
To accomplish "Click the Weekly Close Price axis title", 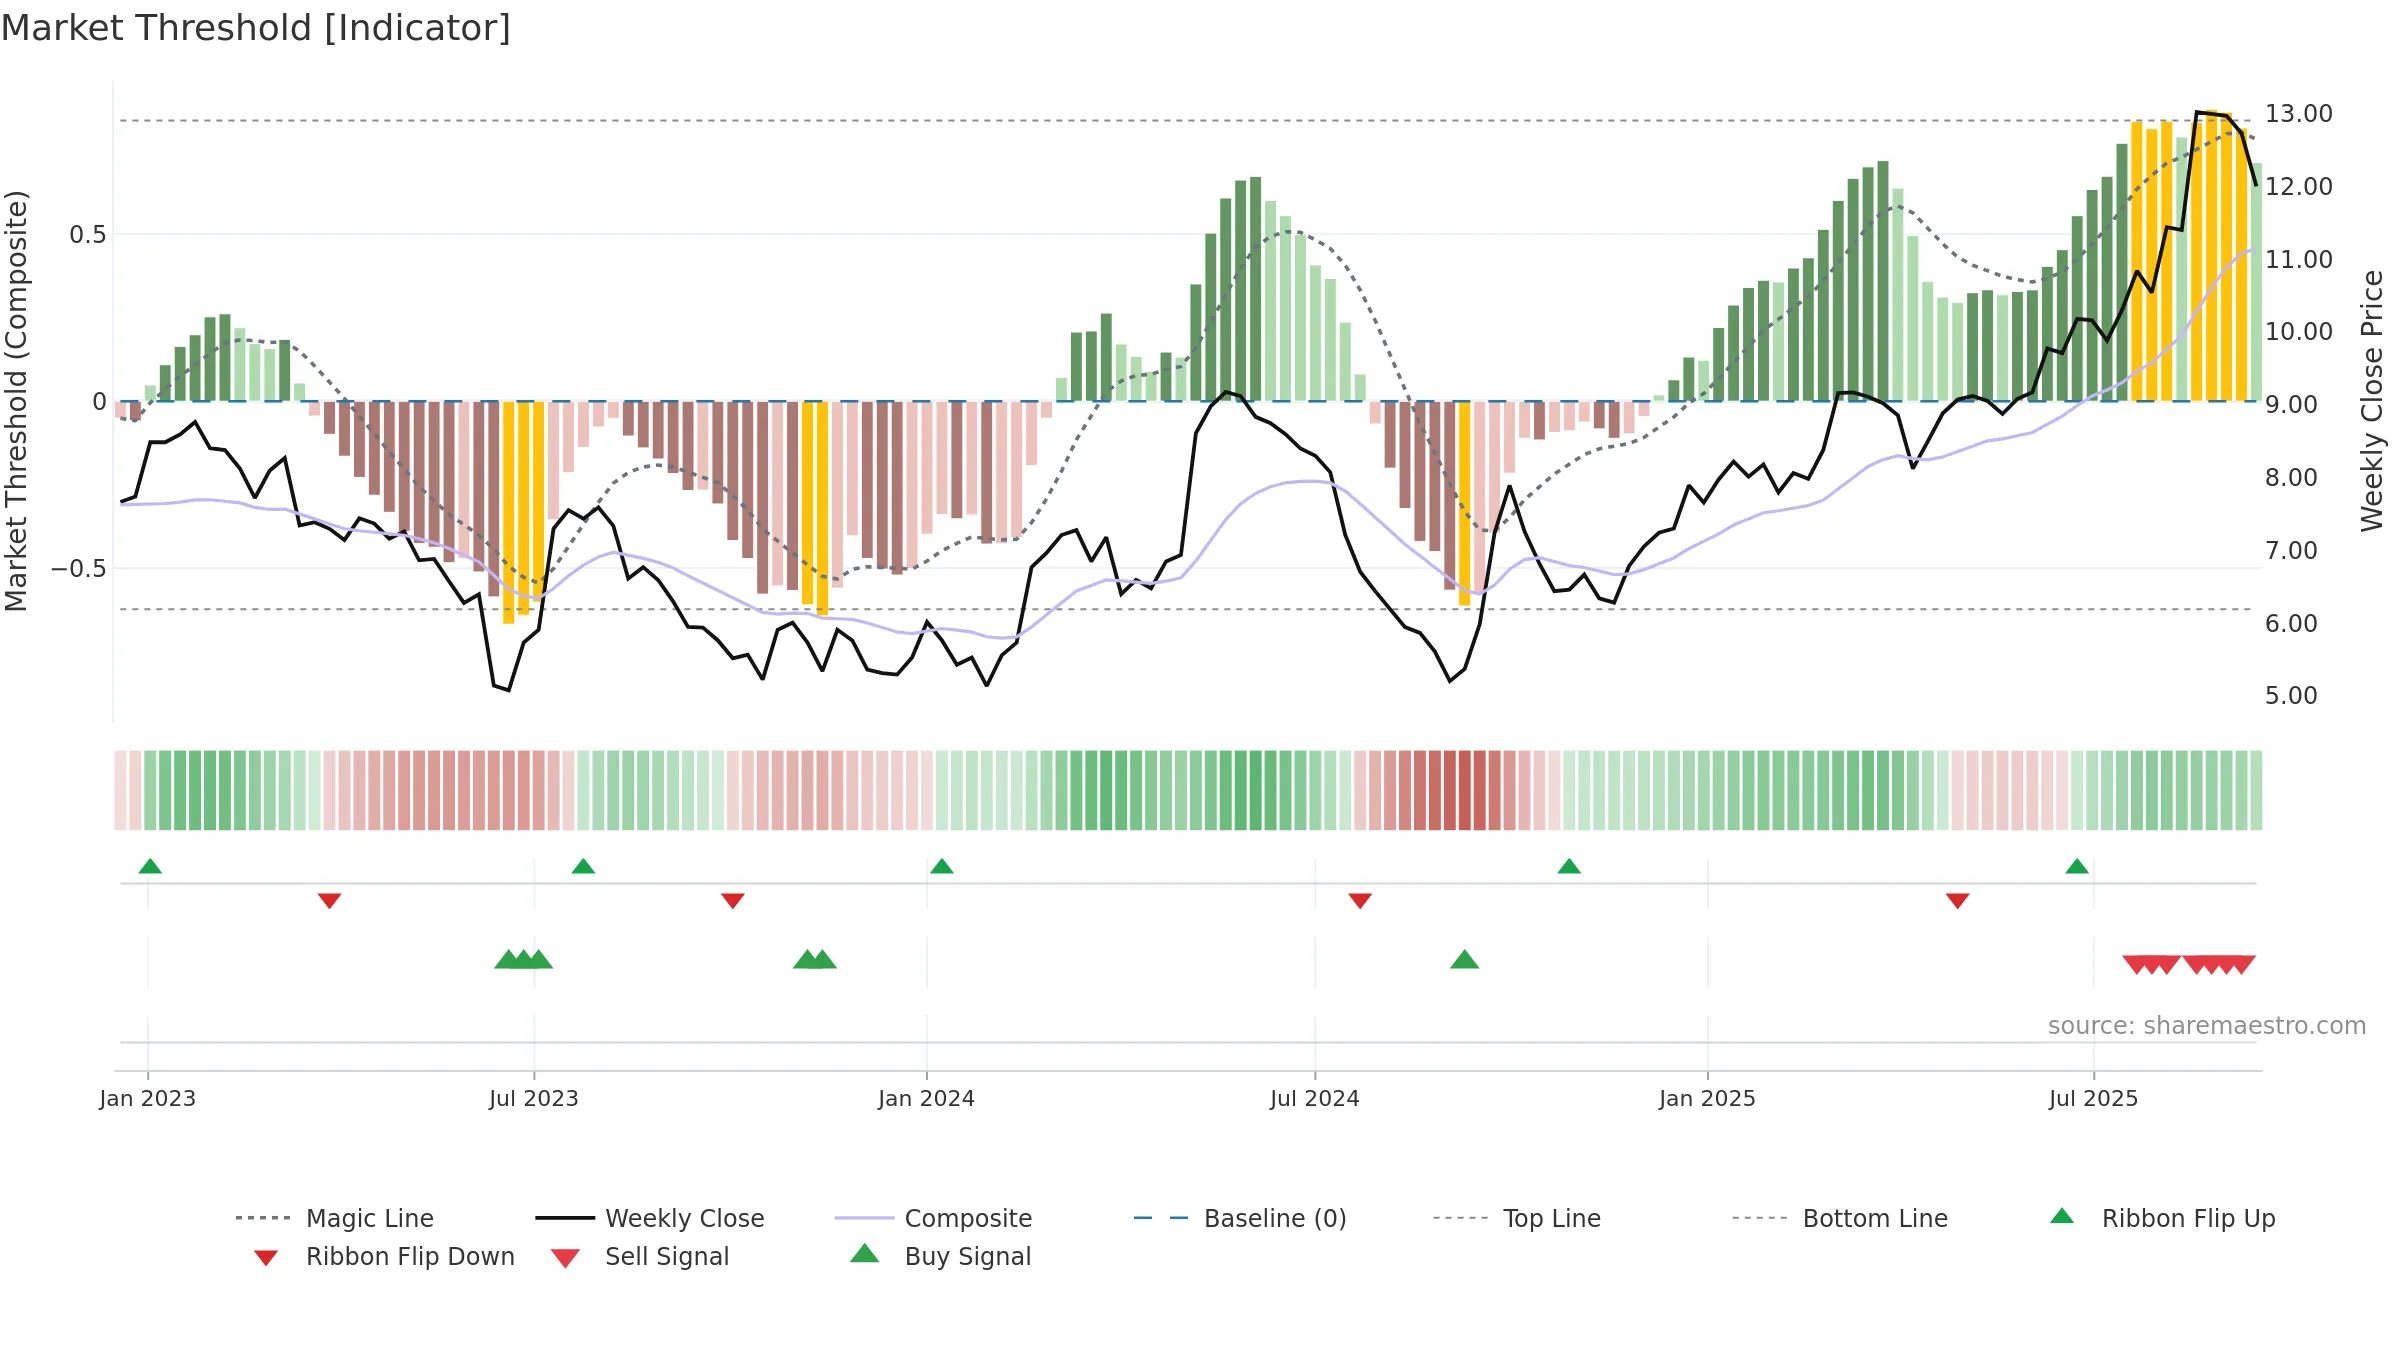I will tap(2372, 400).
